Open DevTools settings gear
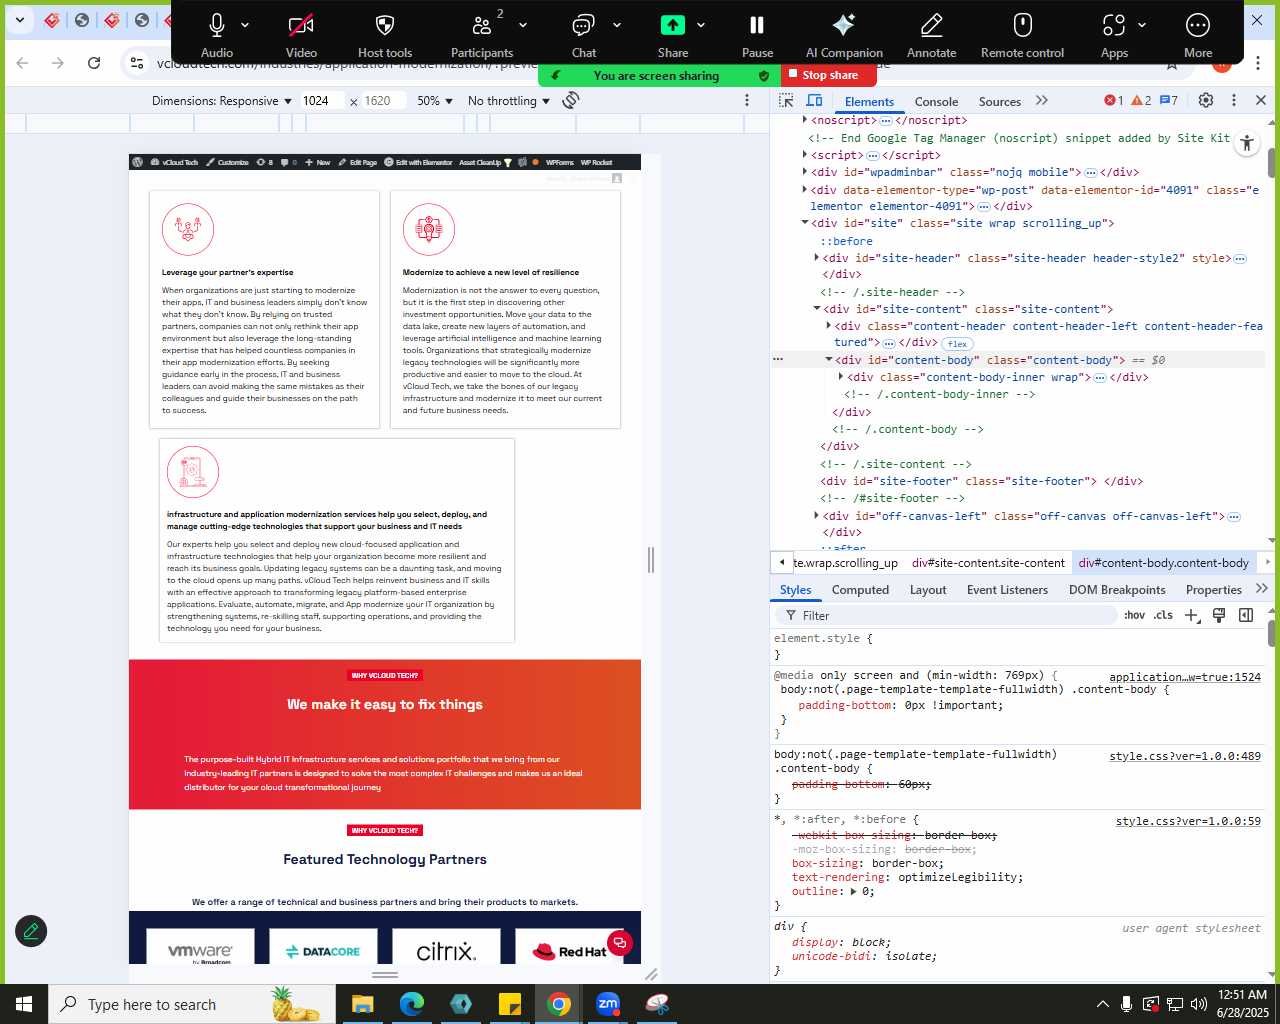1280x1024 pixels. click(x=1206, y=100)
